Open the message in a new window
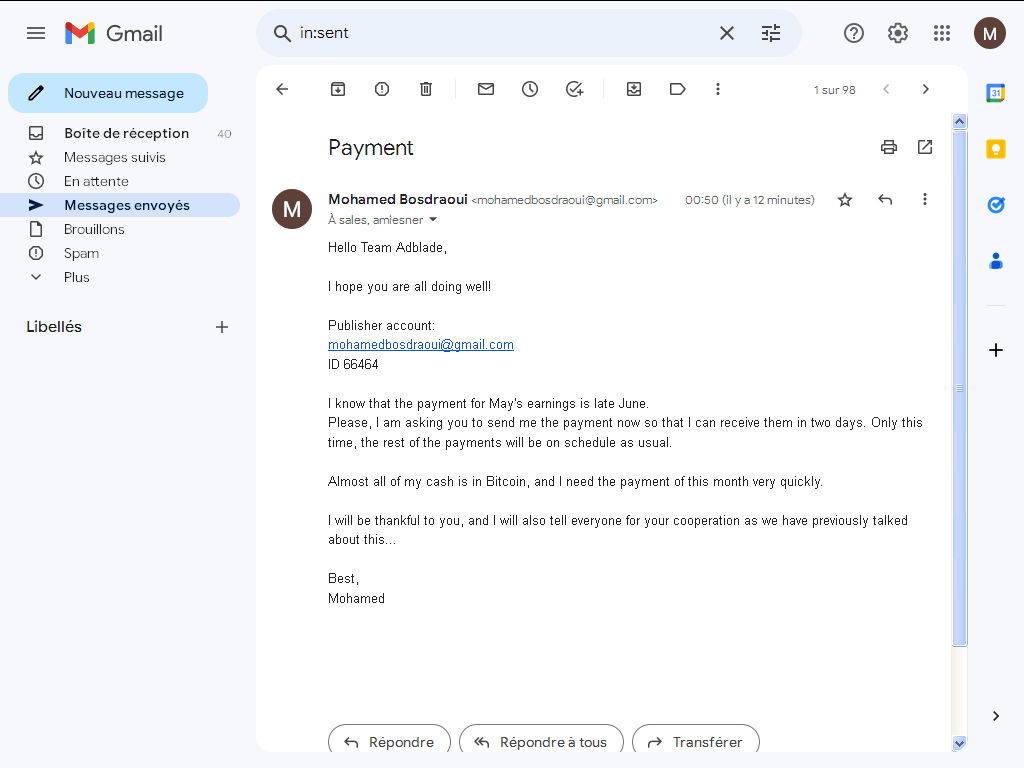Screen dimensions: 1024x768 click(x=925, y=147)
